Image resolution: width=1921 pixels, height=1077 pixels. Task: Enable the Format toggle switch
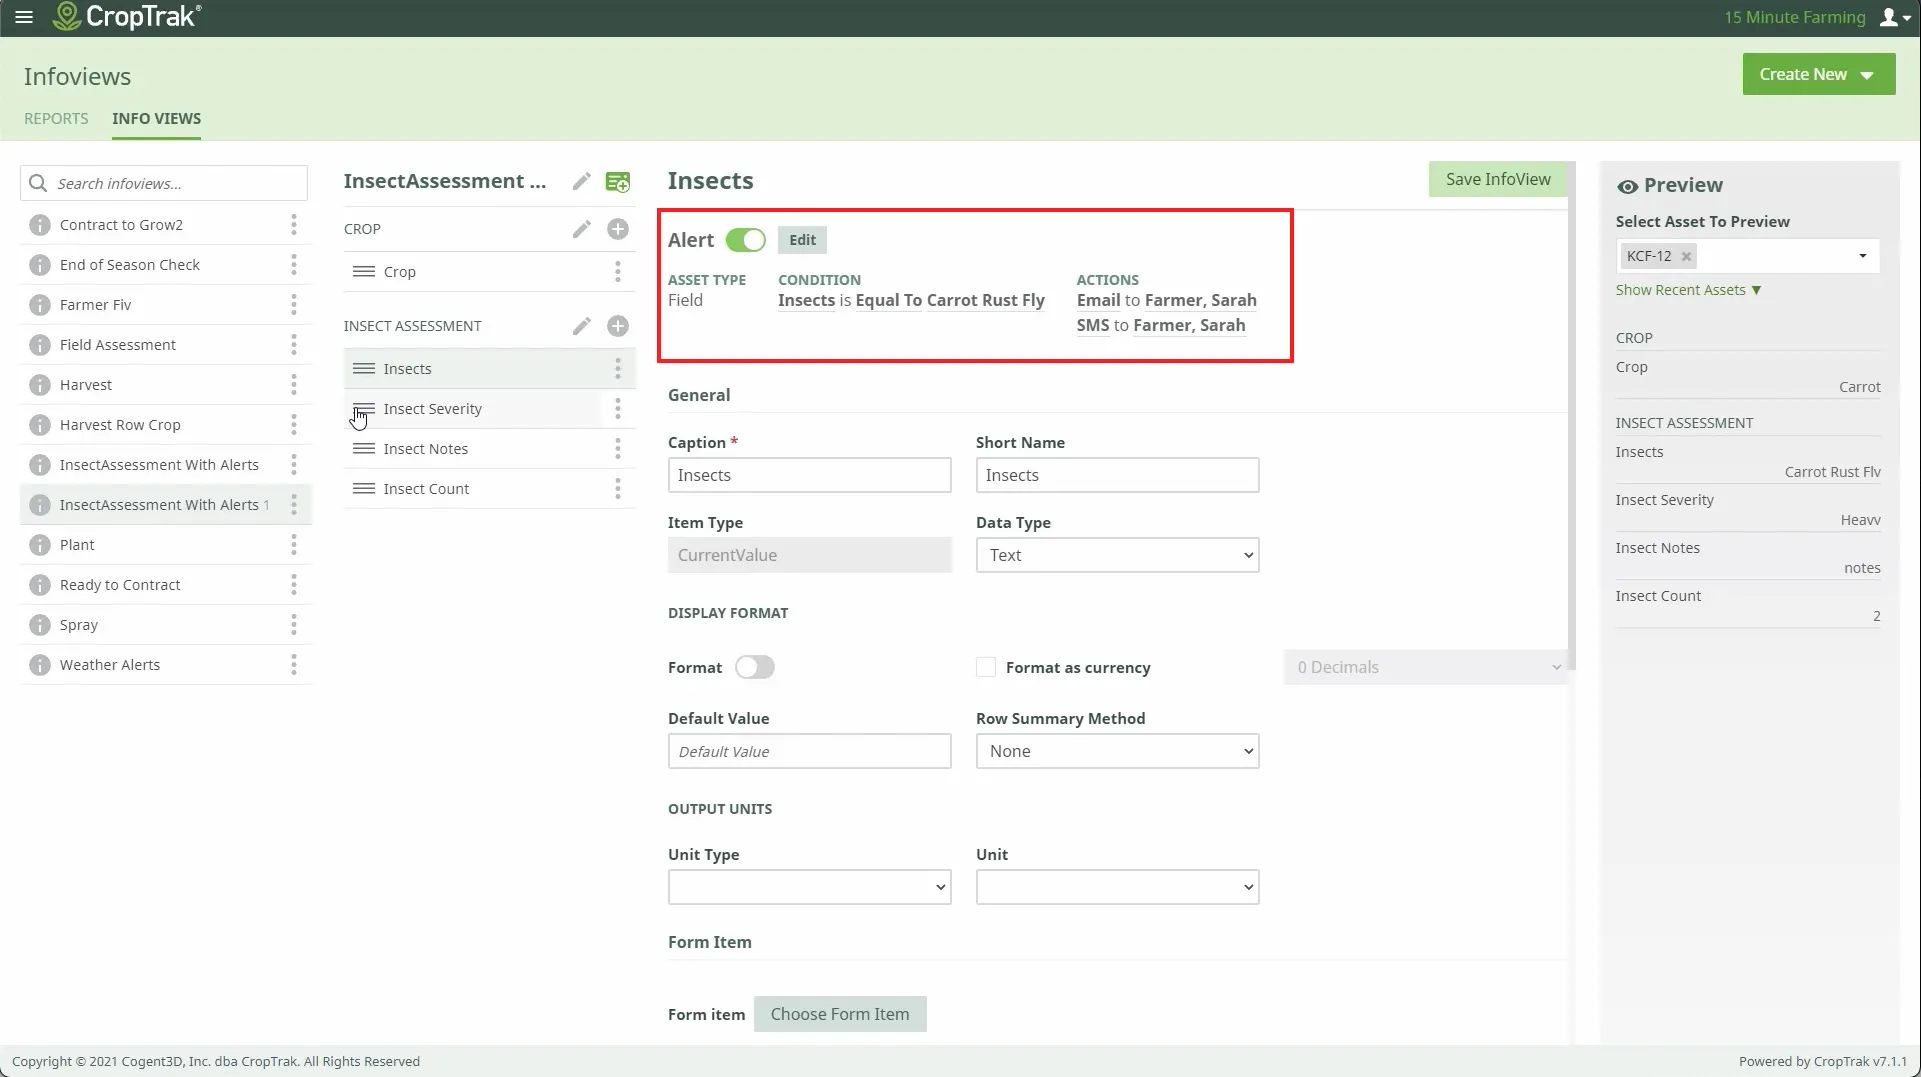(x=755, y=668)
